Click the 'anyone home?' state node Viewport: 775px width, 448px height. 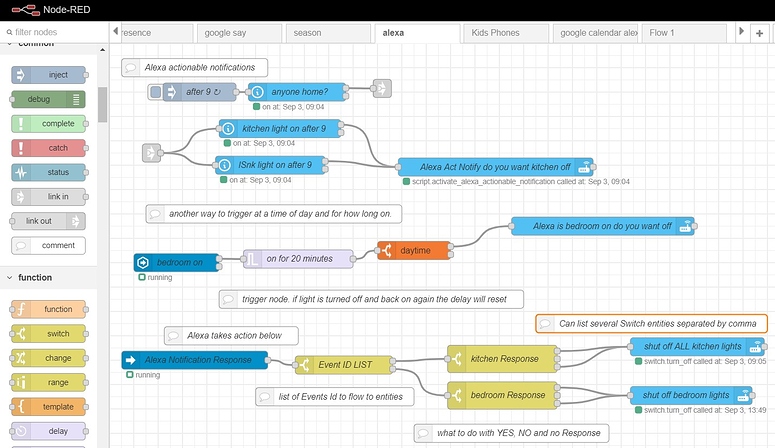coord(299,91)
